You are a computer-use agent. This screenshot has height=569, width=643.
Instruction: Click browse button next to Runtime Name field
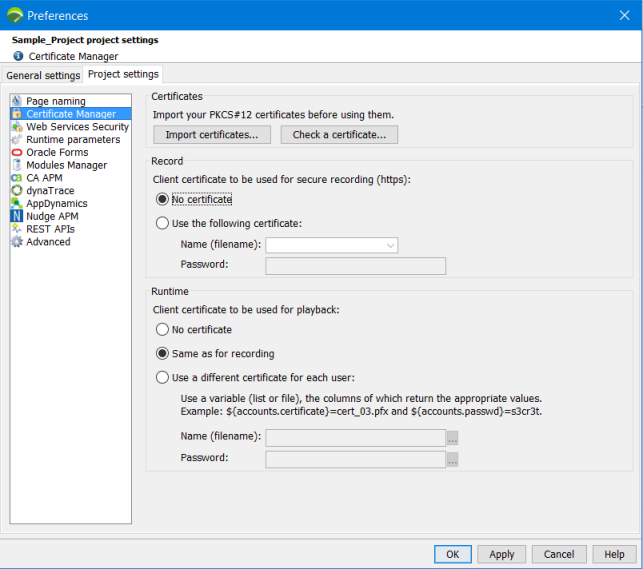click(452, 437)
